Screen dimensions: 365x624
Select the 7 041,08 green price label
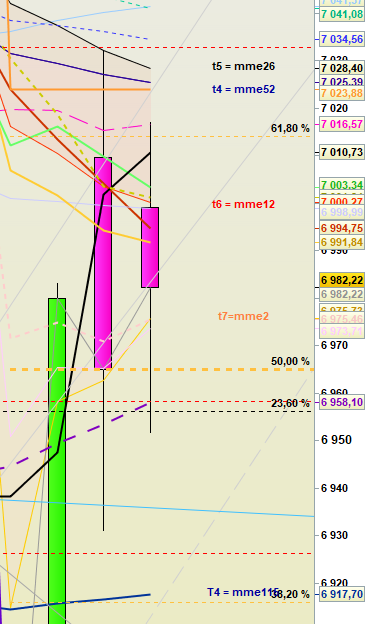342,14
